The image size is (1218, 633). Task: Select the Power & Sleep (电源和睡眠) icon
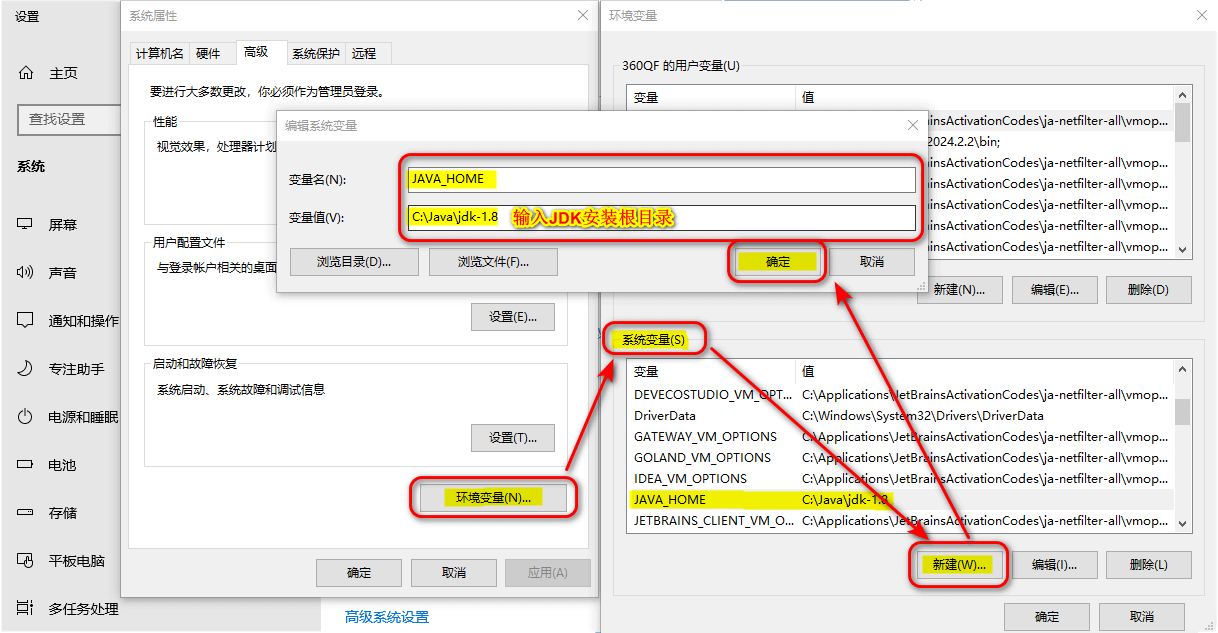(x=26, y=417)
